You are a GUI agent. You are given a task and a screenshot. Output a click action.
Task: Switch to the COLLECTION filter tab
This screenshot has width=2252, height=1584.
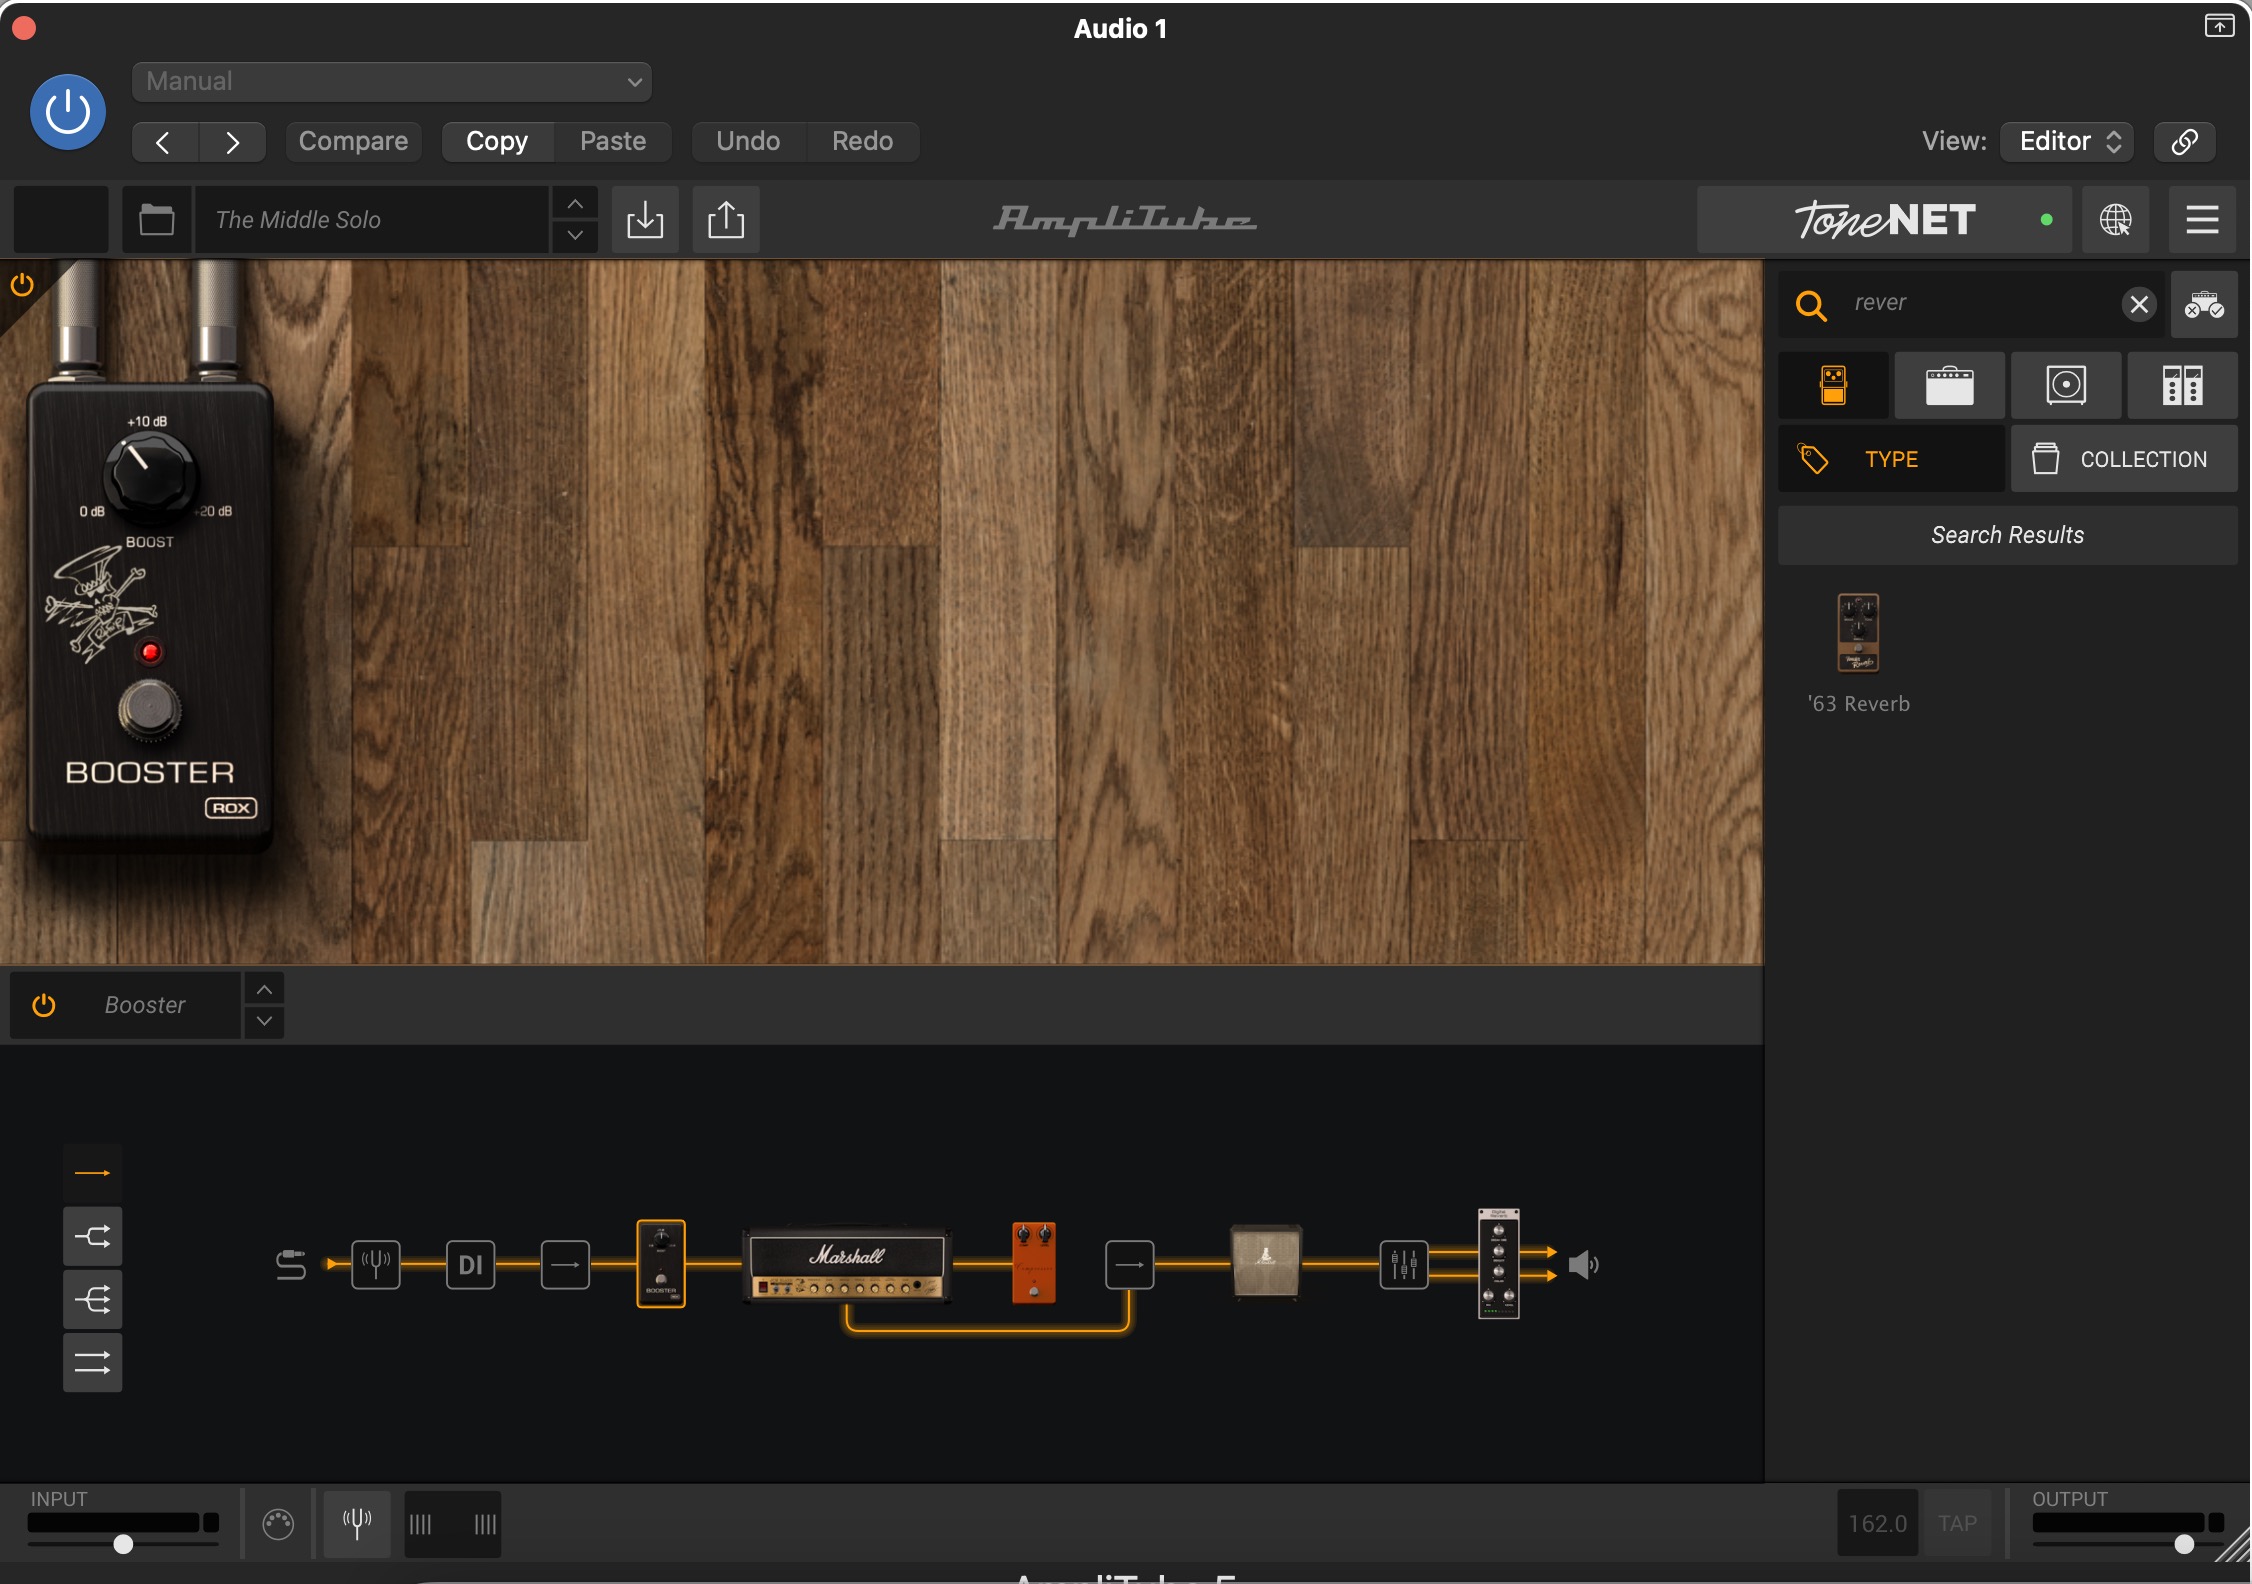[2124, 459]
